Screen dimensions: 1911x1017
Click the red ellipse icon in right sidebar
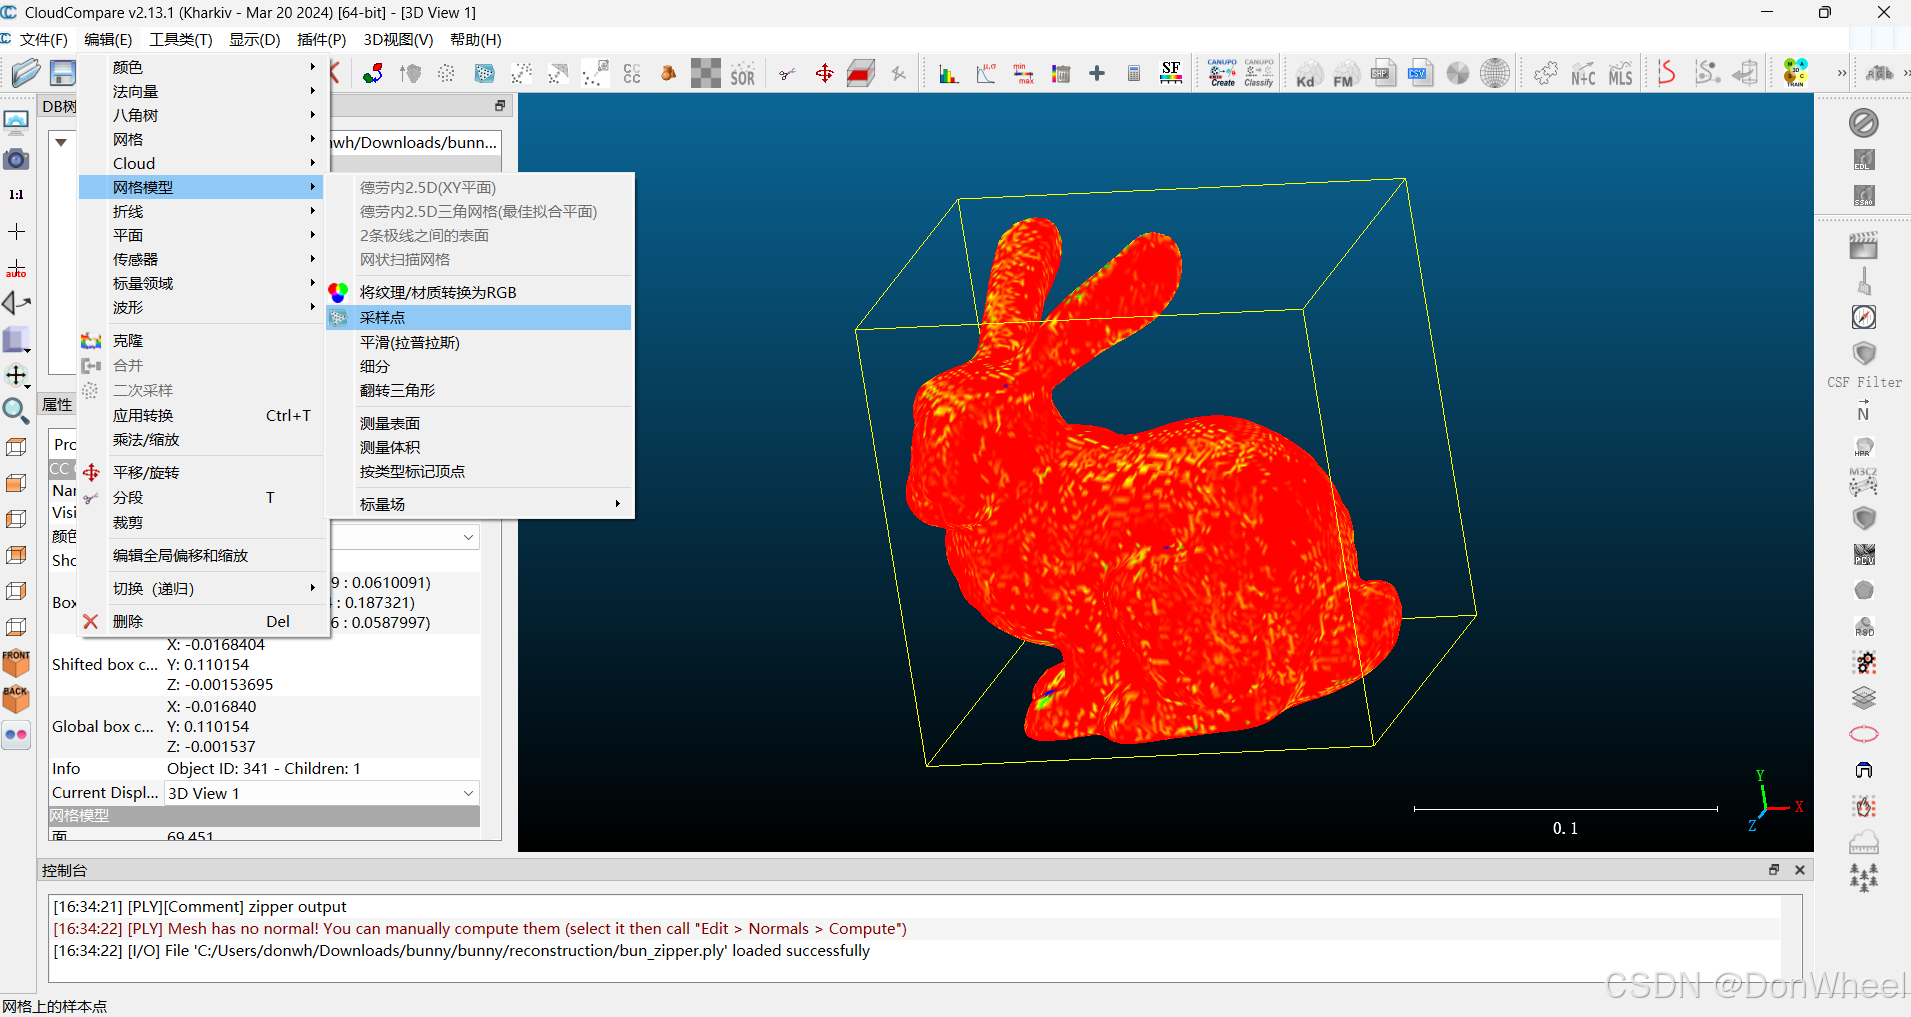tap(1864, 734)
